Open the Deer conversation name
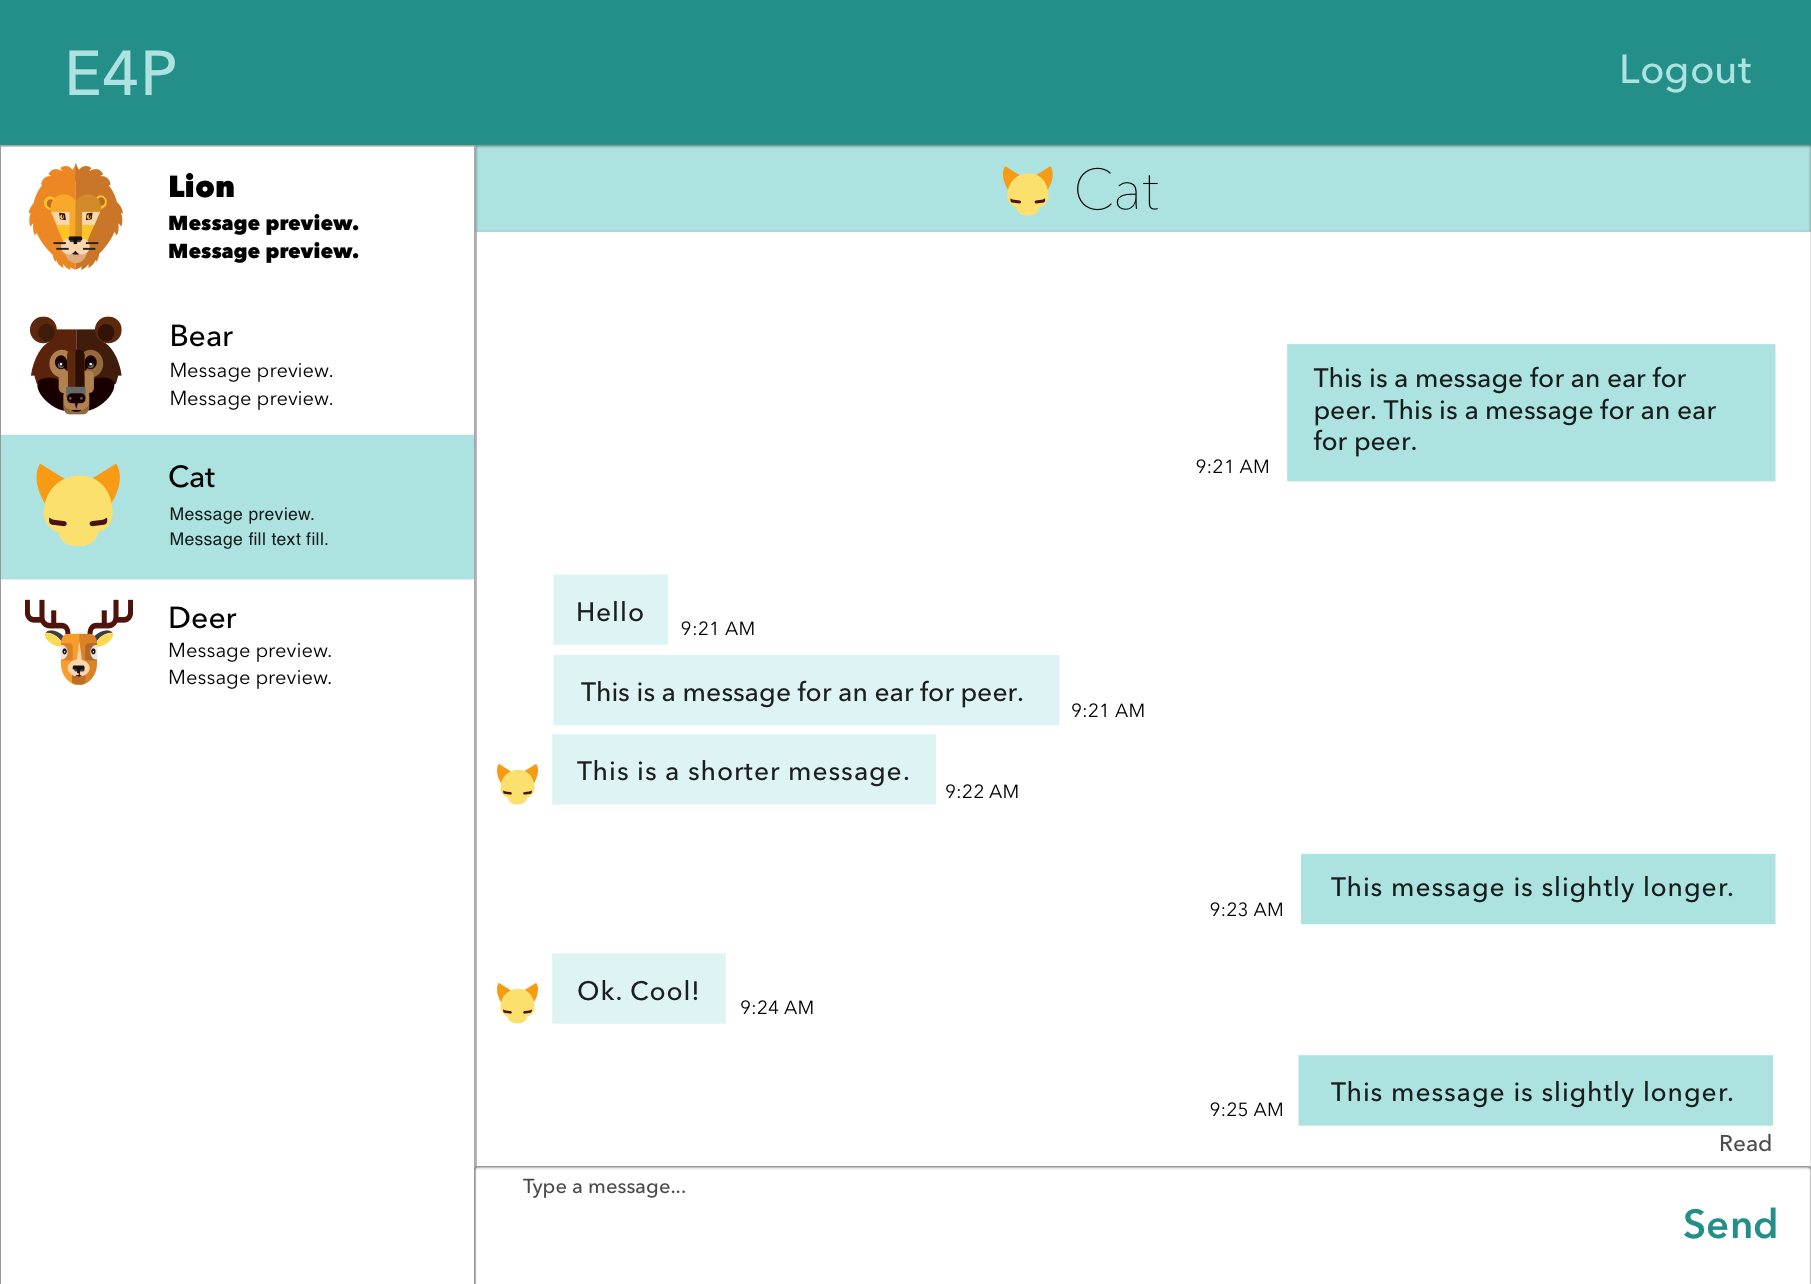 tap(203, 618)
